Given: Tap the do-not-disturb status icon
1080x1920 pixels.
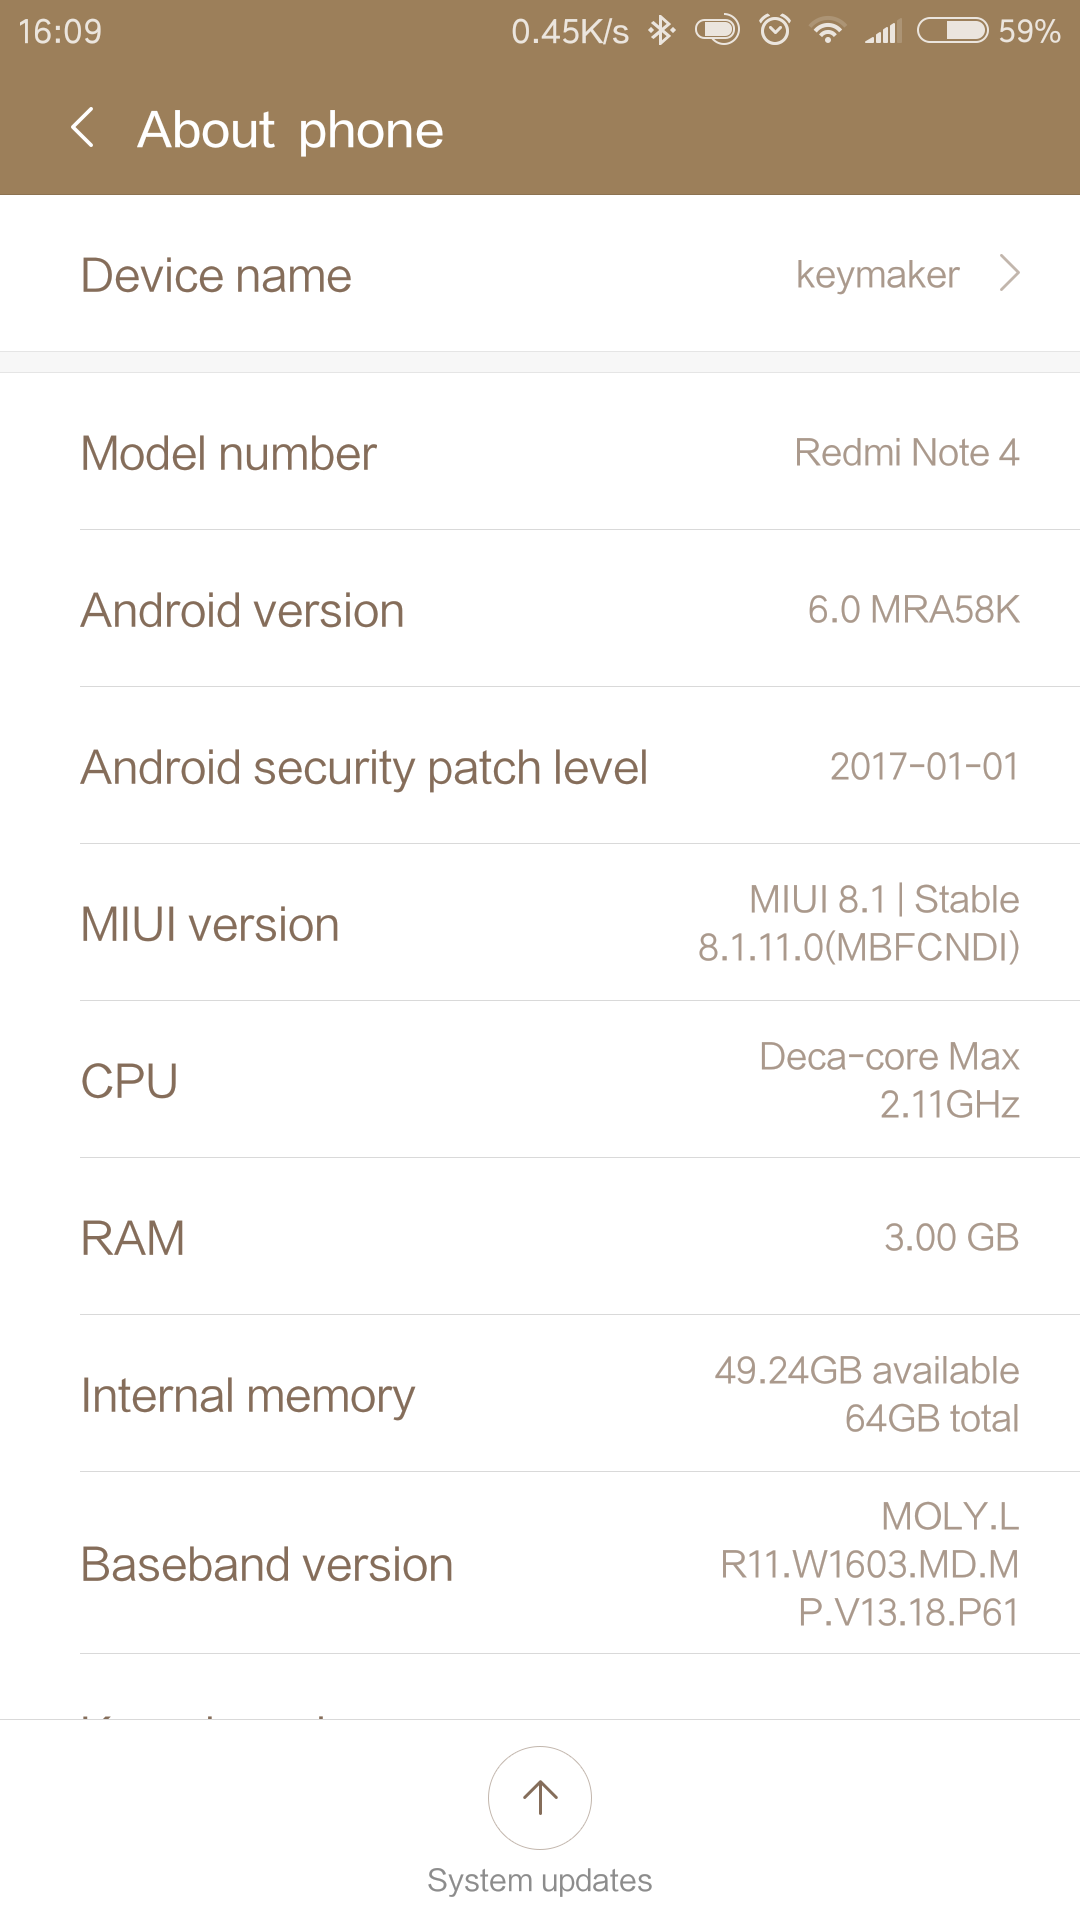Looking at the screenshot, I should click(x=717, y=31).
